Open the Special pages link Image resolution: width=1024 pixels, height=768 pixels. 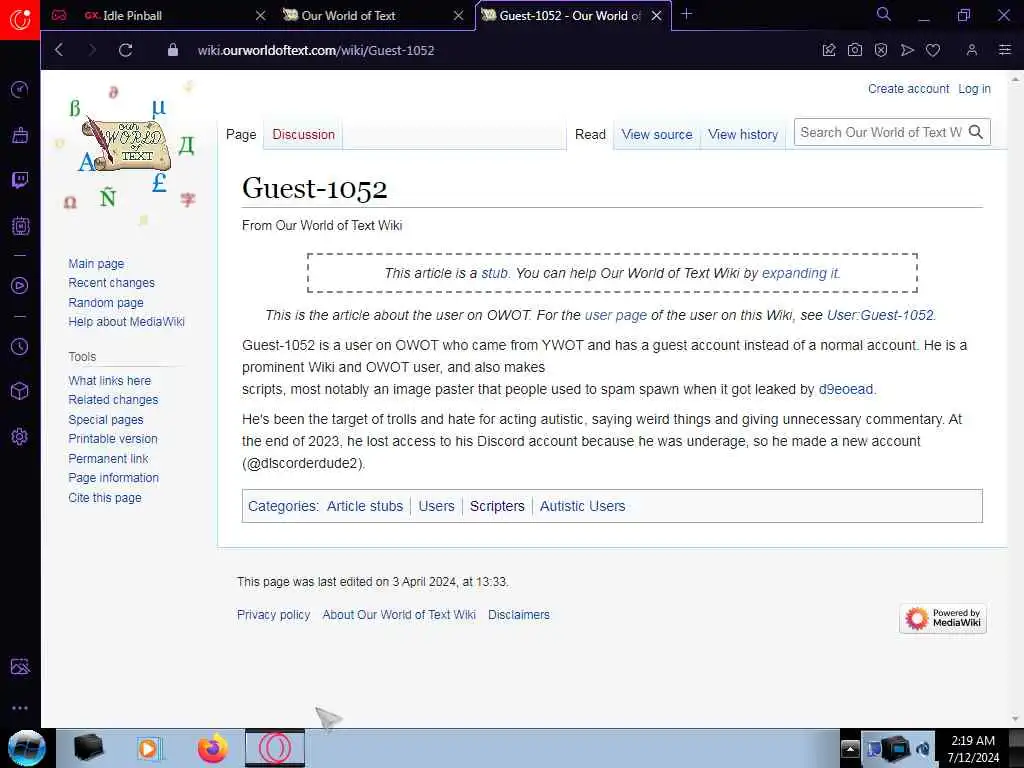[x=106, y=420]
